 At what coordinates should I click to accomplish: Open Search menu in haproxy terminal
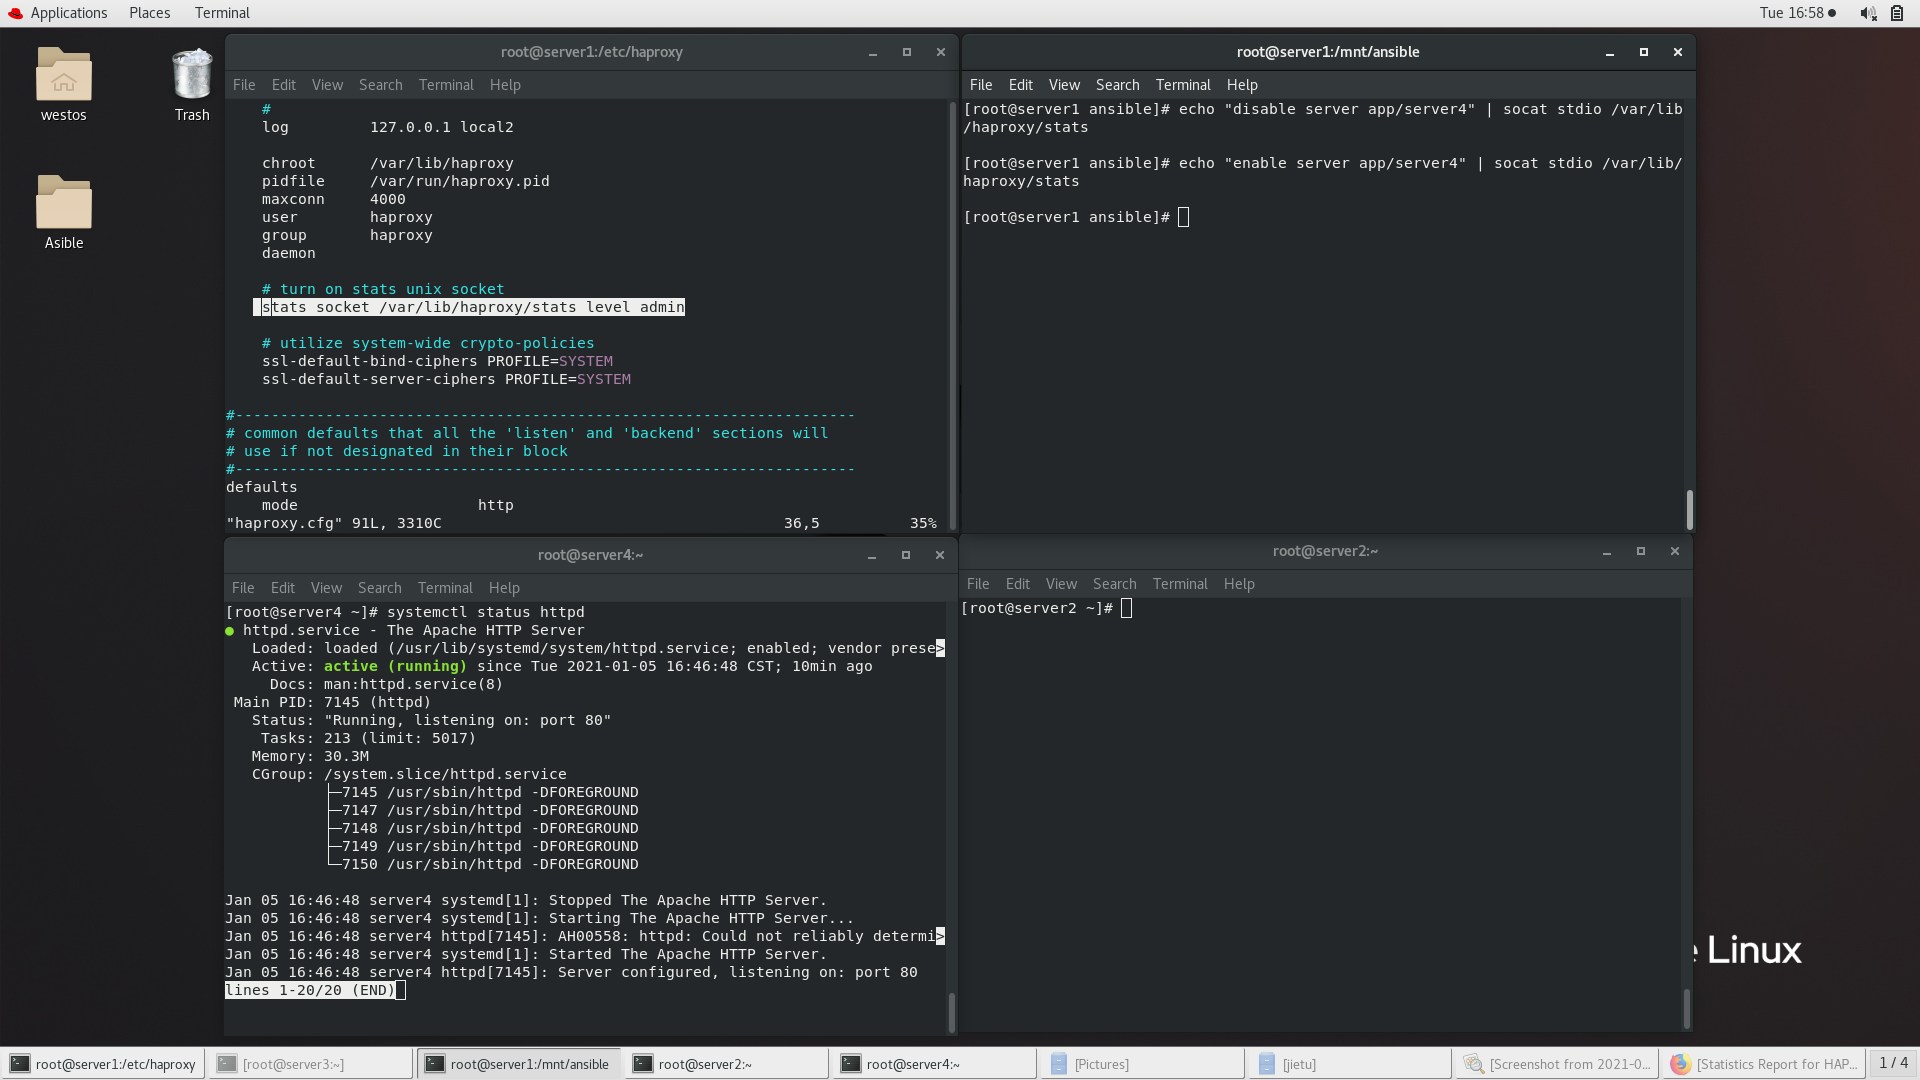point(380,85)
